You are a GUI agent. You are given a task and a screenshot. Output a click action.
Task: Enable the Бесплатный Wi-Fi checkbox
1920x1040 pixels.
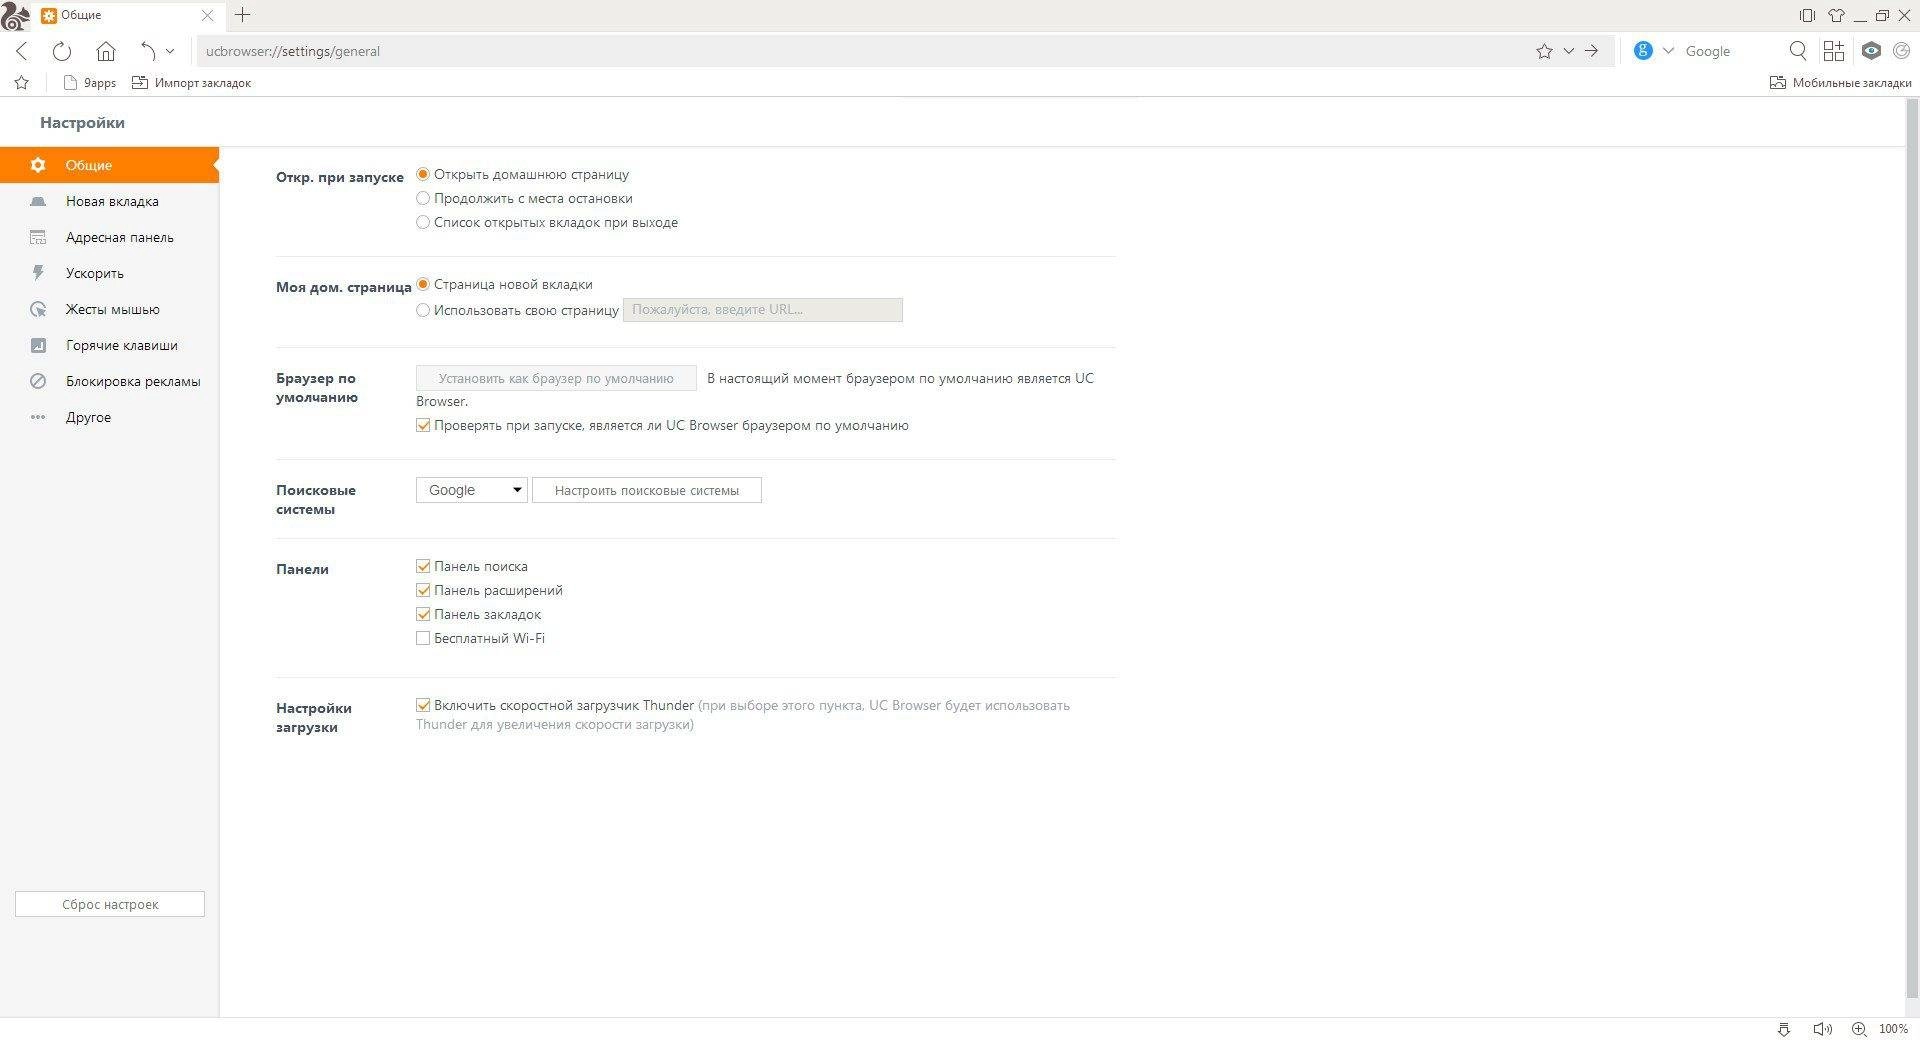click(423, 638)
